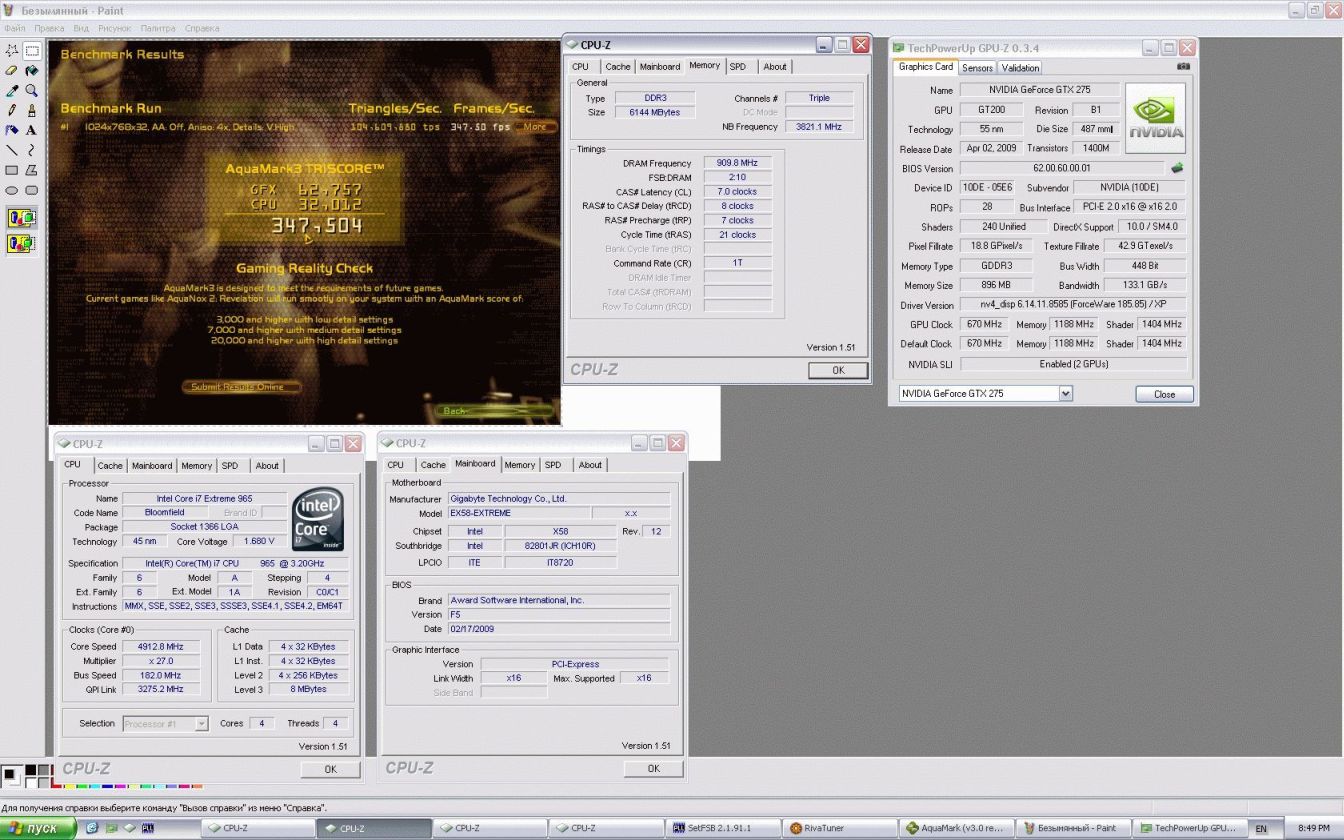Screen dimensions: 1344x840
Task: Click the More button beside the benchmark run
Action: click(x=535, y=127)
